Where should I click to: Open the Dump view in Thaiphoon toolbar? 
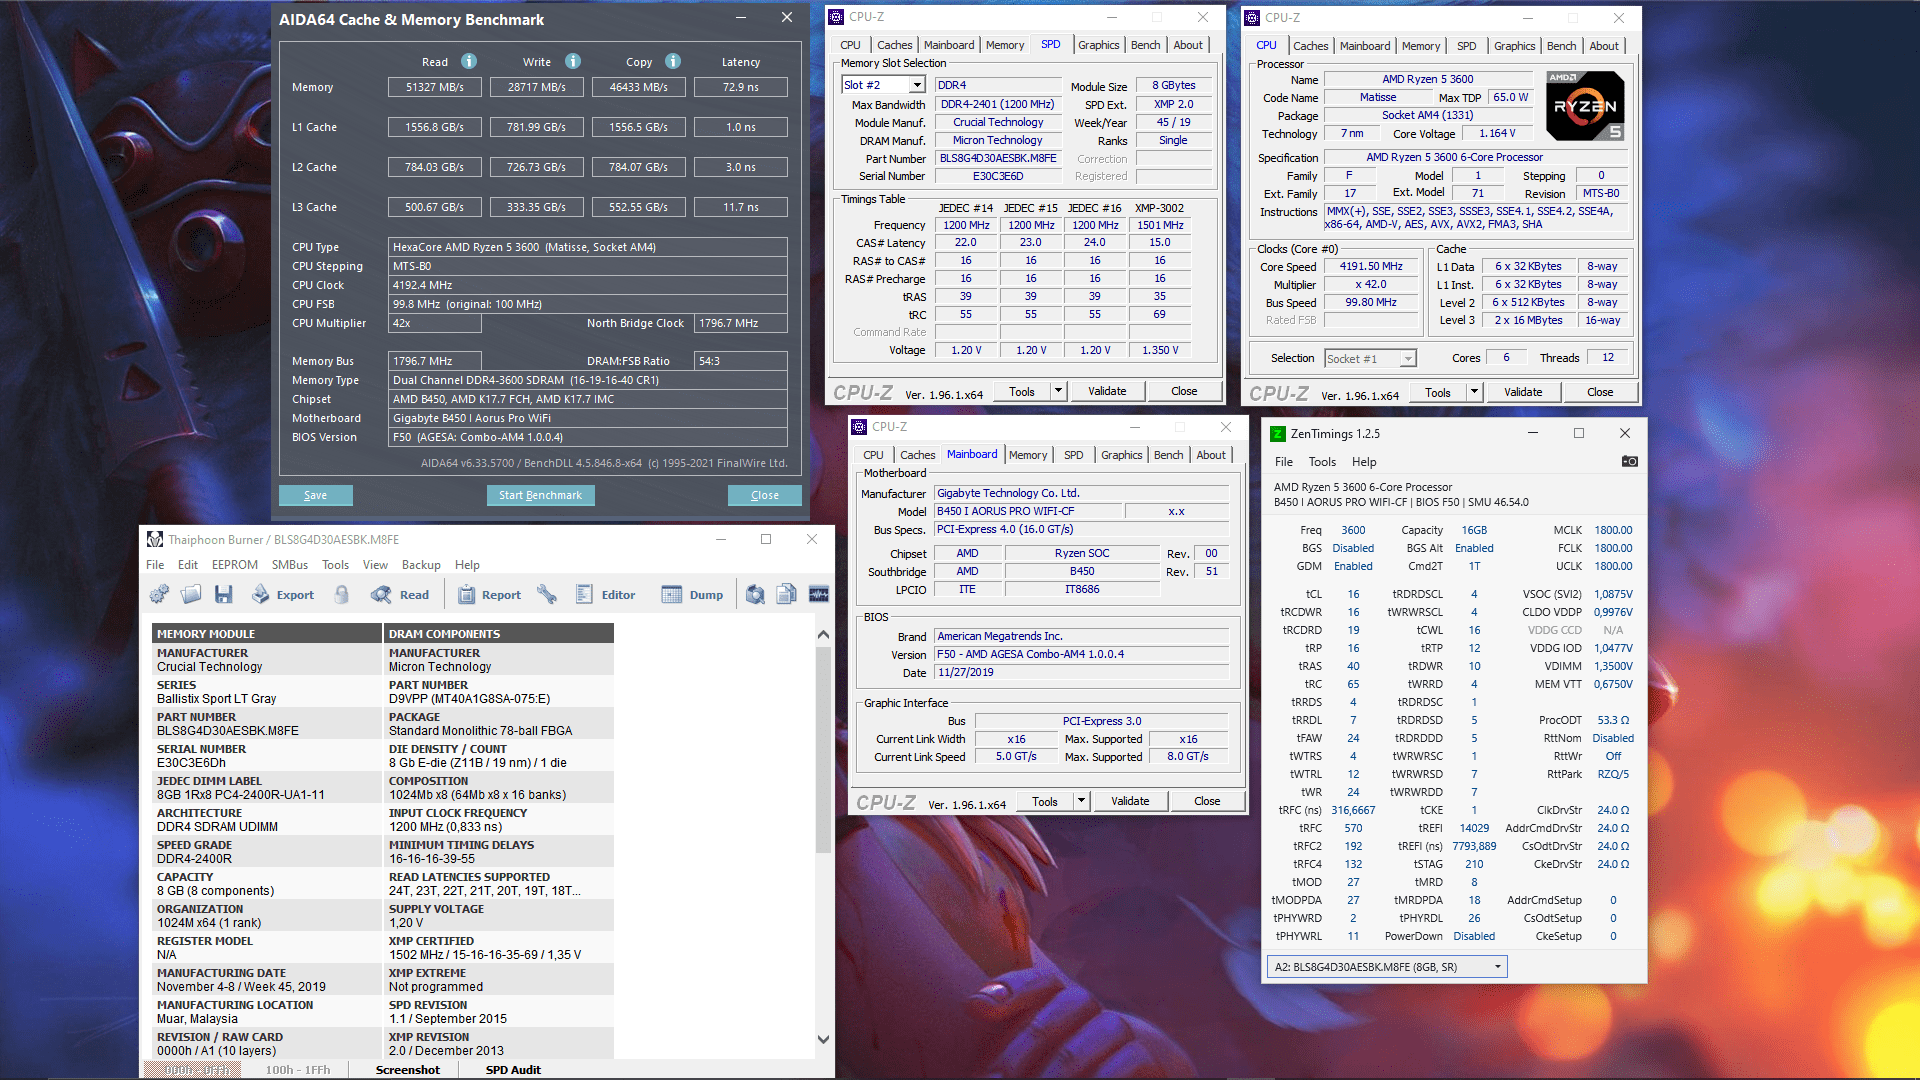coord(693,594)
